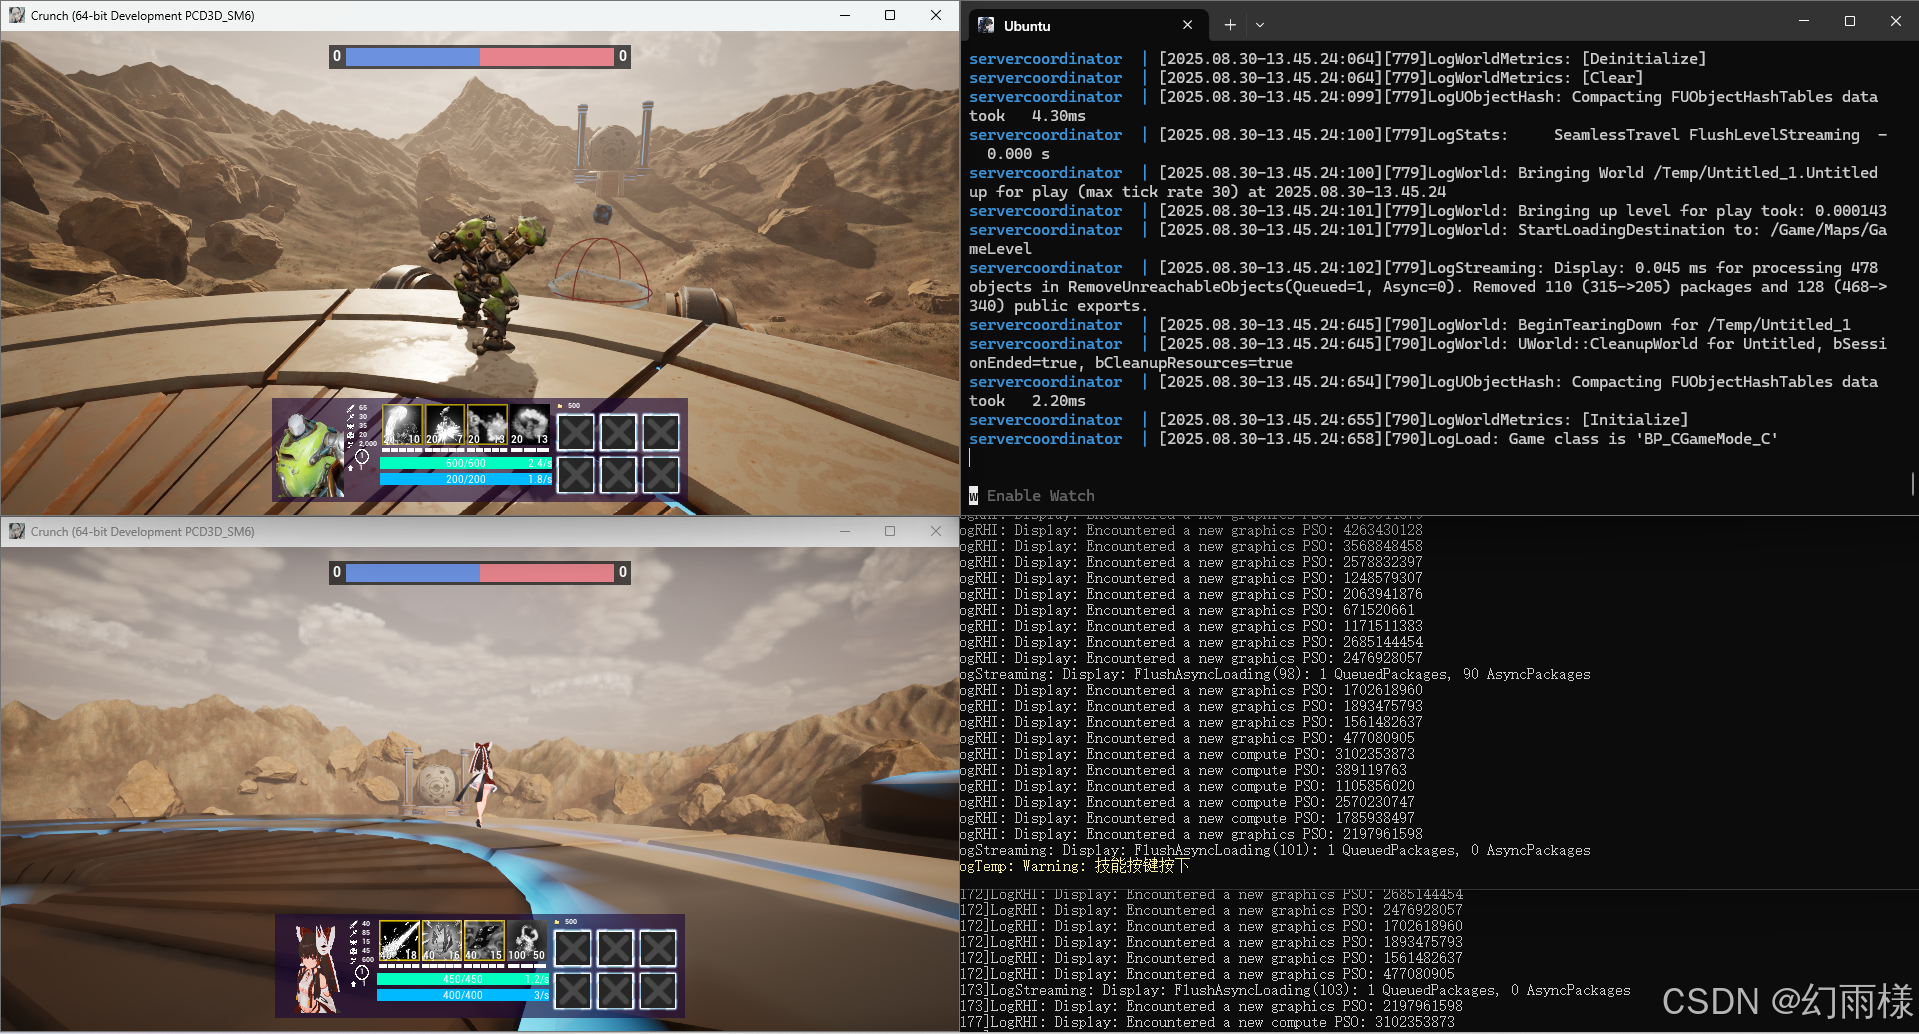This screenshot has width=1919, height=1034.
Task: Click the bottom Crunch window title bar
Action: coord(480,531)
